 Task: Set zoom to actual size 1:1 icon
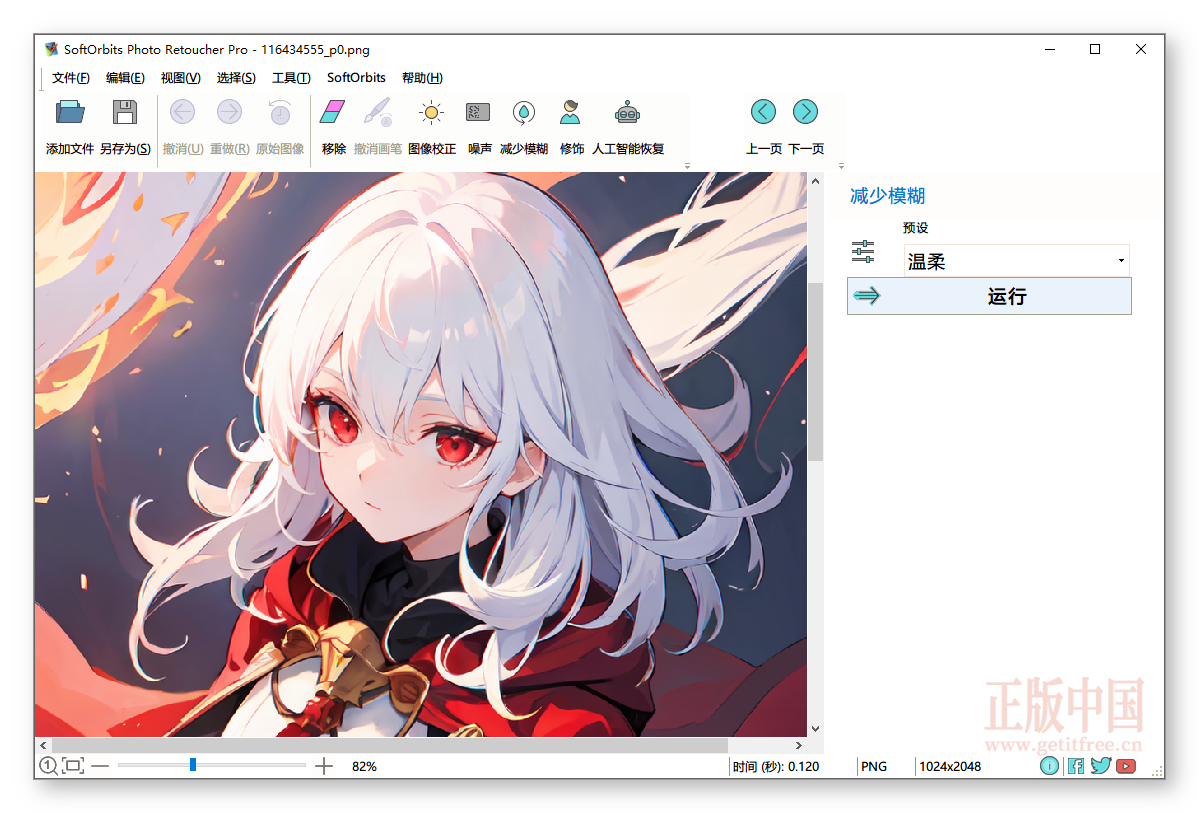coord(48,766)
